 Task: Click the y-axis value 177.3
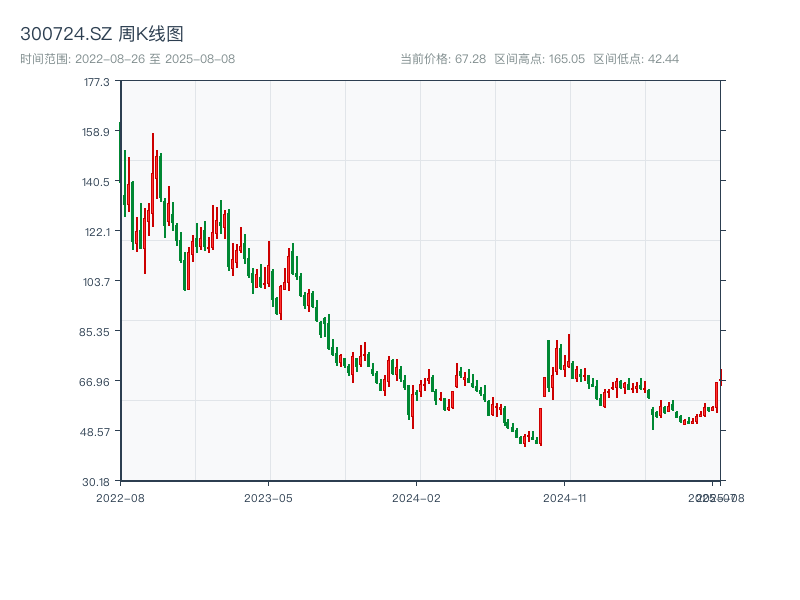click(96, 82)
